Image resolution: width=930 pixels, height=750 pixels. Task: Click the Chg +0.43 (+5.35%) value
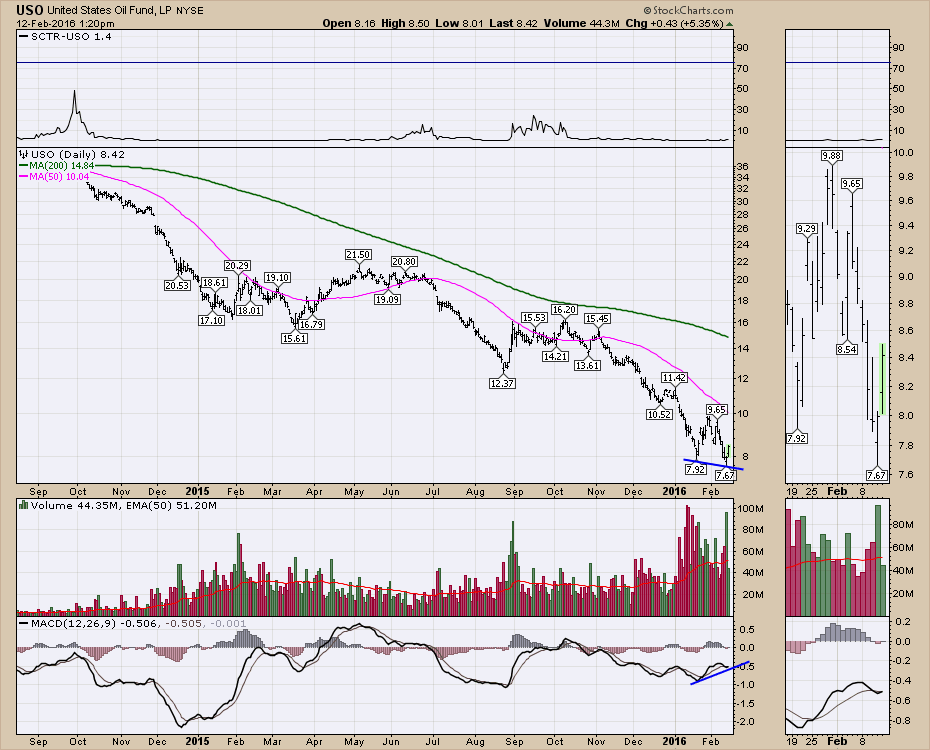(x=674, y=24)
